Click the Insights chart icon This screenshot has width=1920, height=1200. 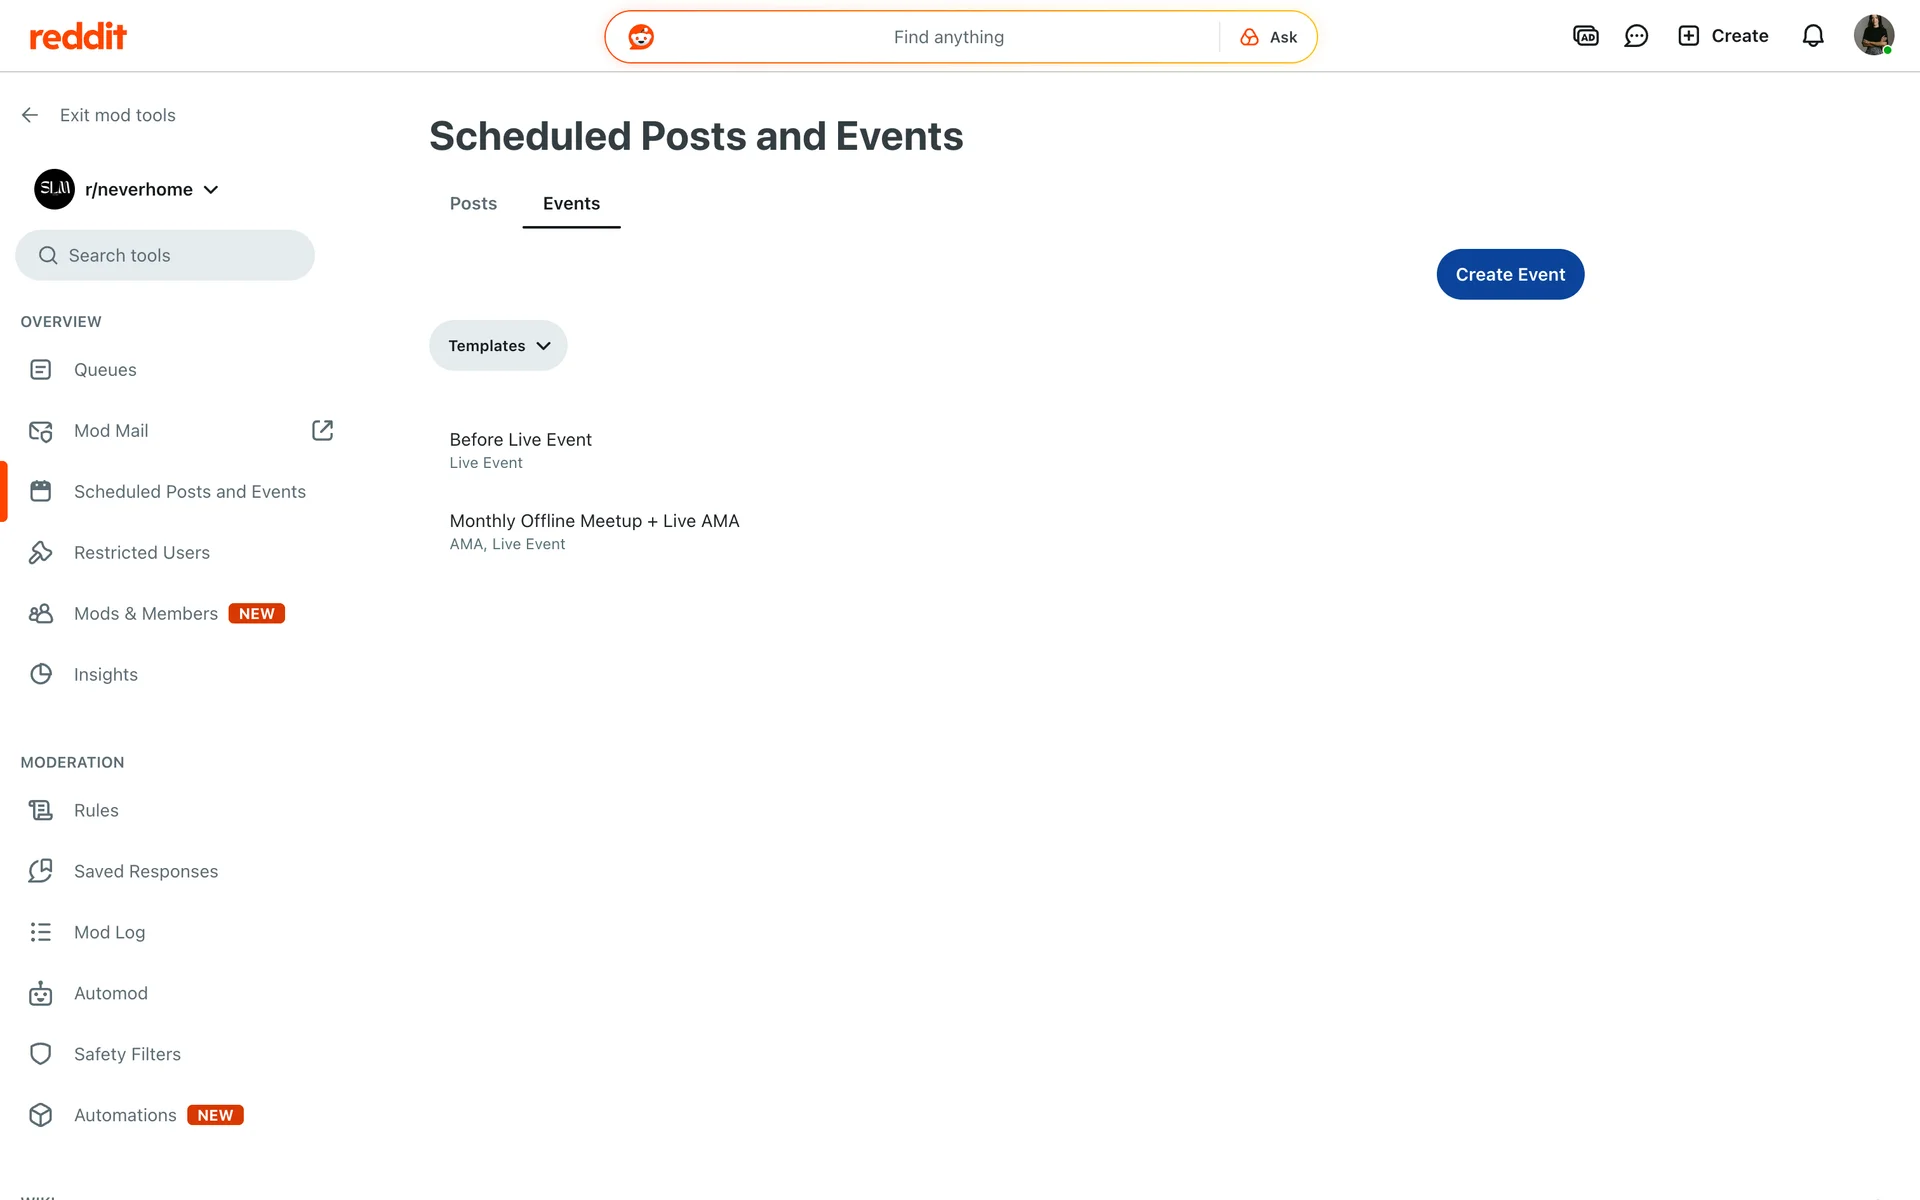click(41, 674)
